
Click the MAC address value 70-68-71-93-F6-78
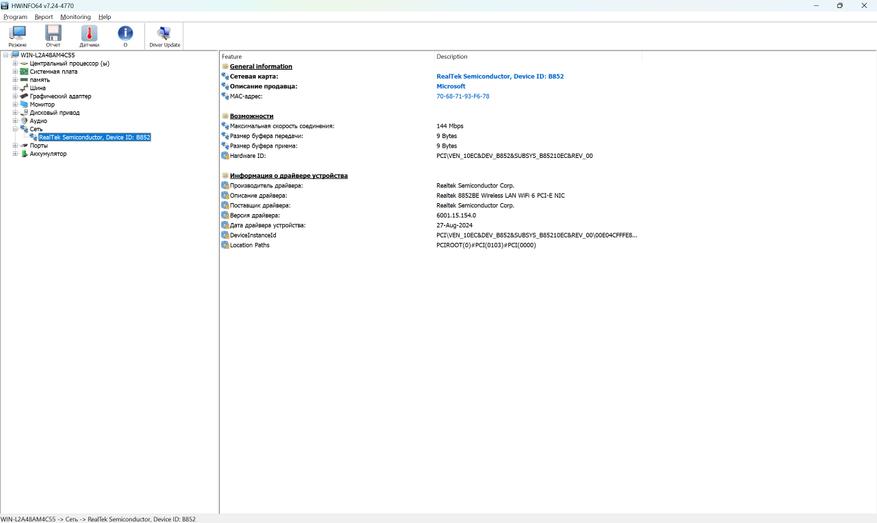(463, 96)
